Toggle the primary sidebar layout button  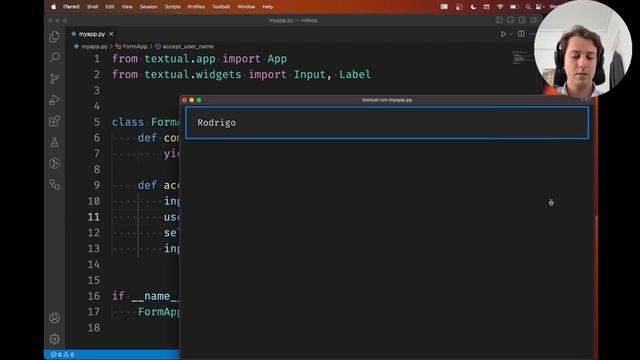[x=499, y=20]
